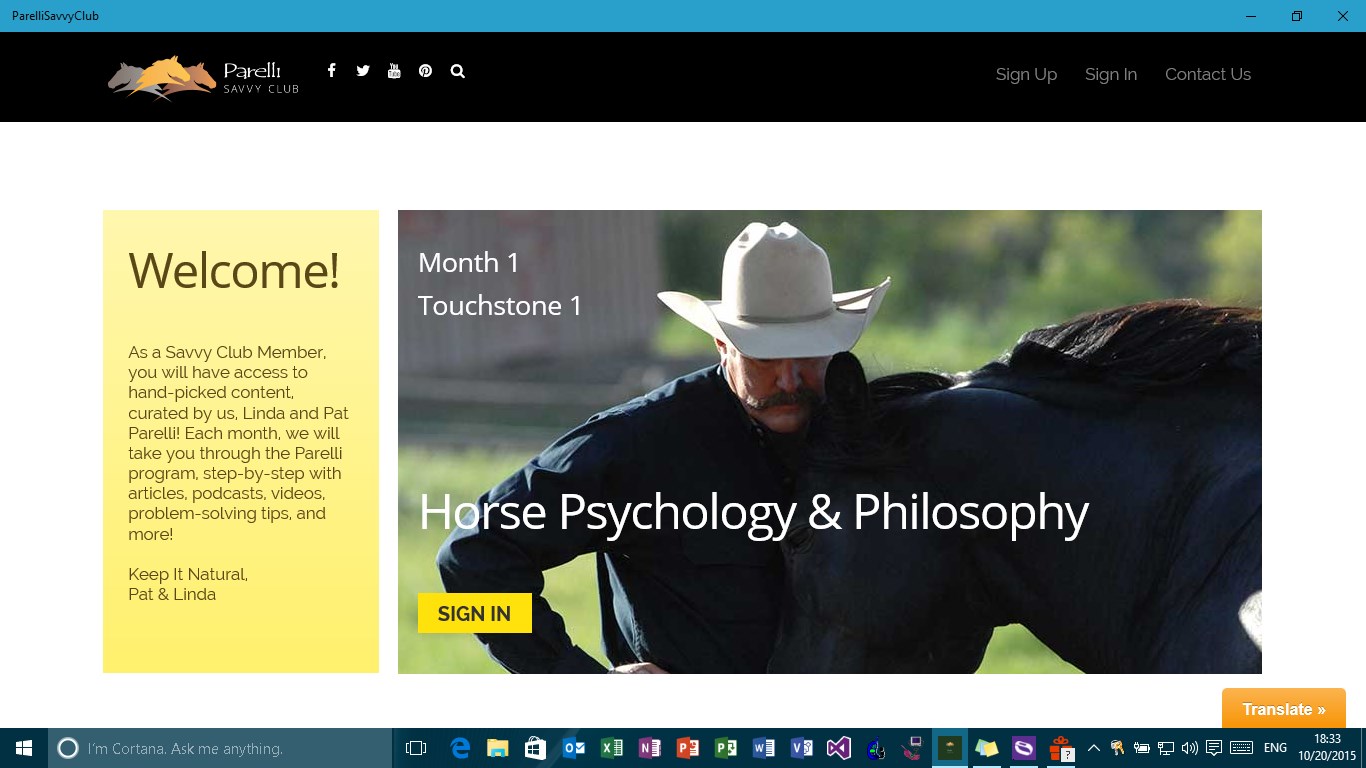The height and width of the screenshot is (768, 1366).
Task: Open the Parelli Facebook page icon
Action: (x=331, y=71)
